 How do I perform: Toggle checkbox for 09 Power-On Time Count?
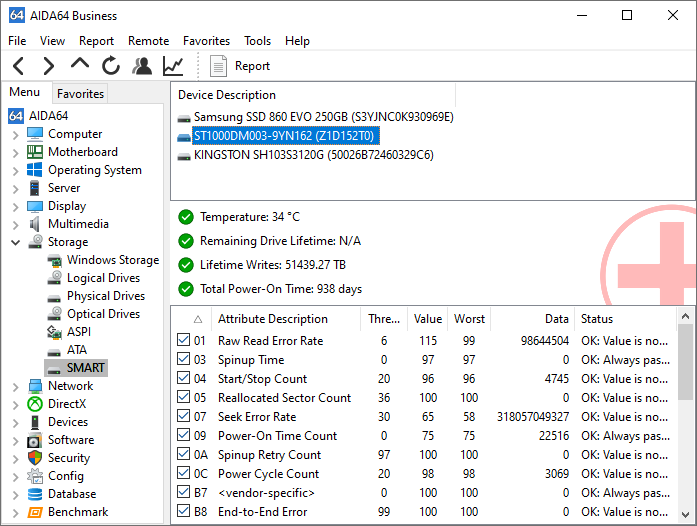coord(183,434)
